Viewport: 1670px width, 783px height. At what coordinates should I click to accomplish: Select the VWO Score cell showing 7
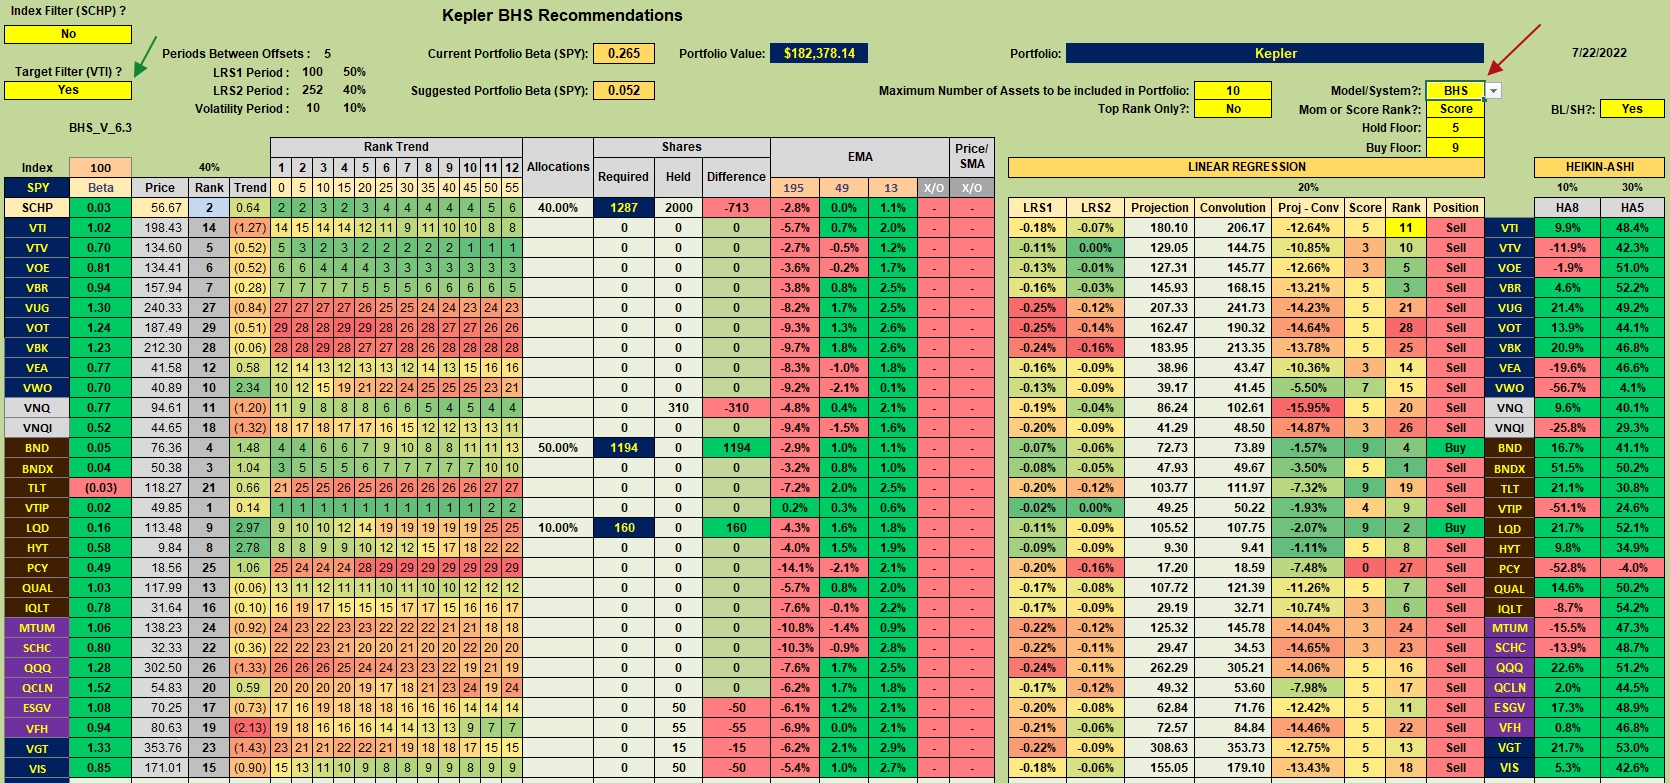pyautogui.click(x=1365, y=388)
